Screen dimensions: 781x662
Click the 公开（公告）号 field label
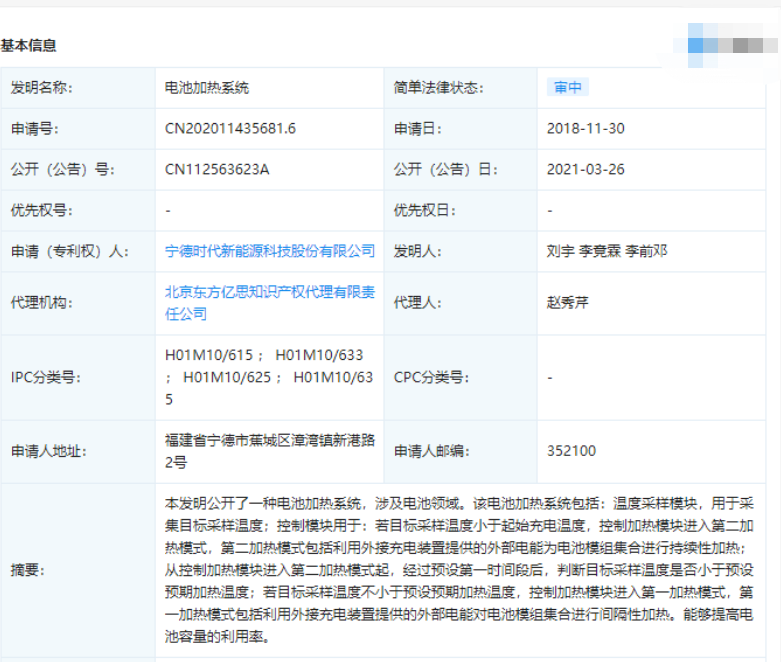coord(63,169)
